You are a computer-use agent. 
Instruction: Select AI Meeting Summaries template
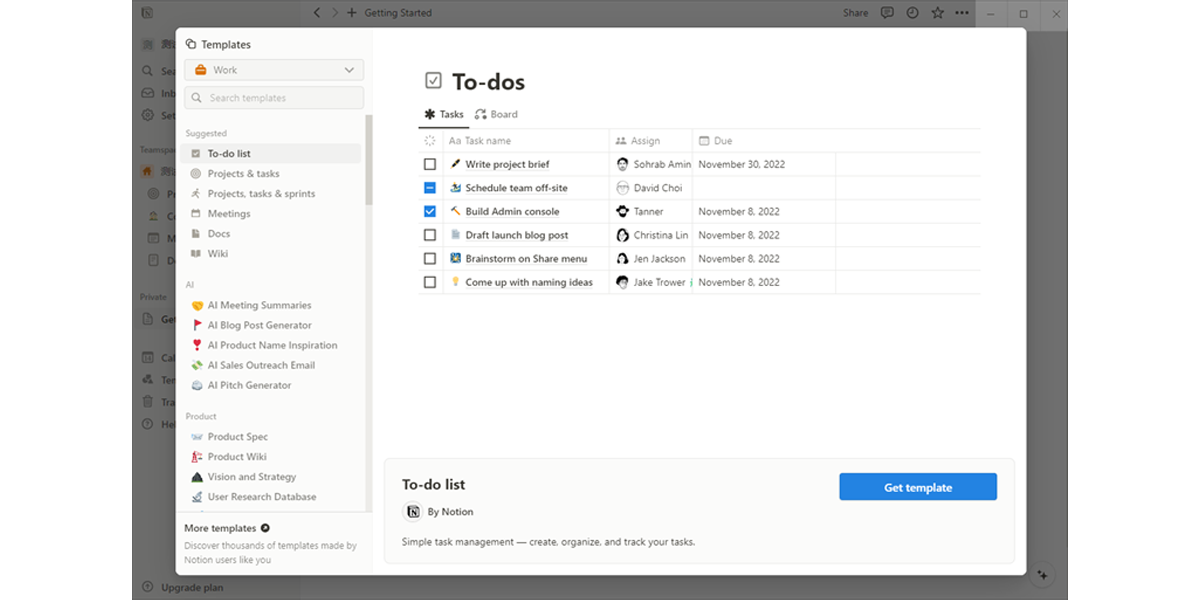[259, 305]
